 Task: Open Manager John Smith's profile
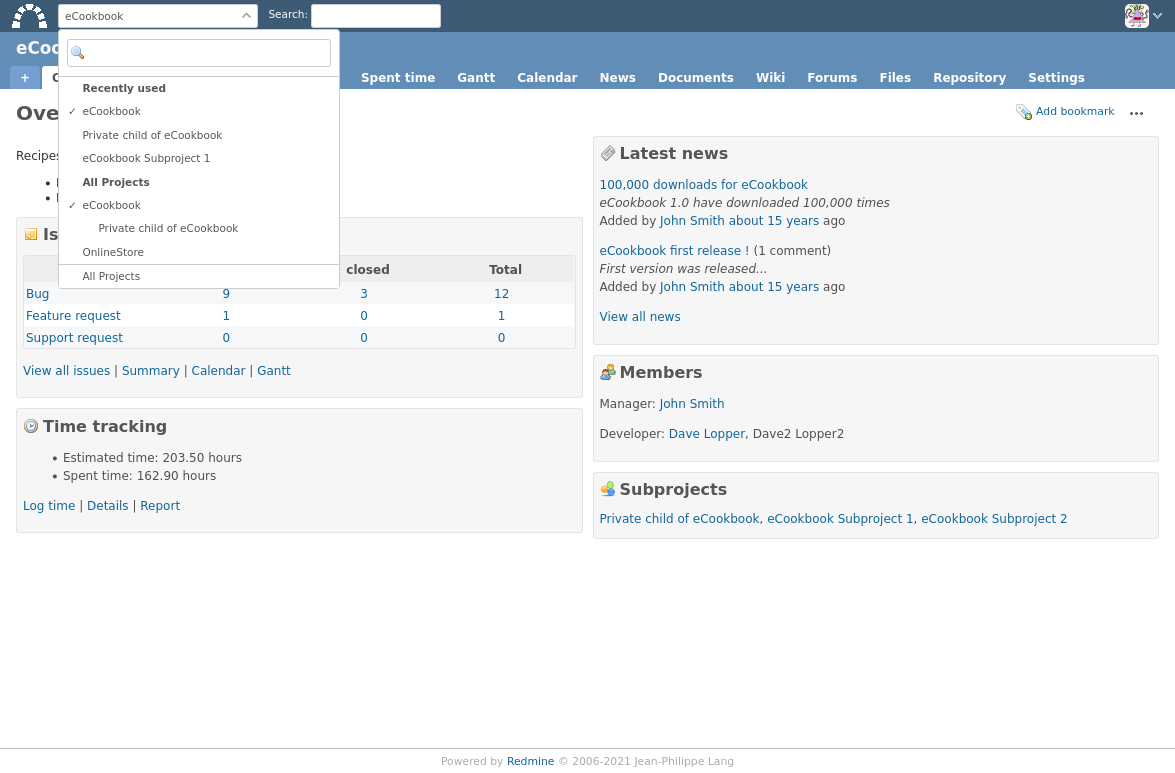click(692, 404)
